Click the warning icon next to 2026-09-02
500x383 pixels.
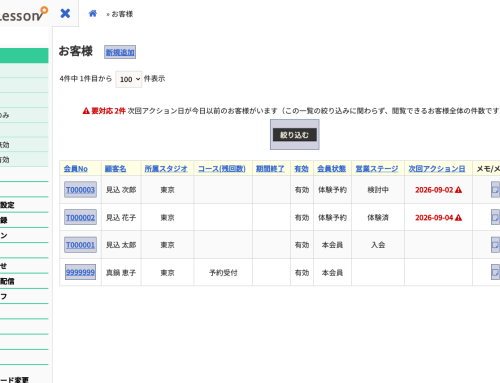(x=458, y=190)
